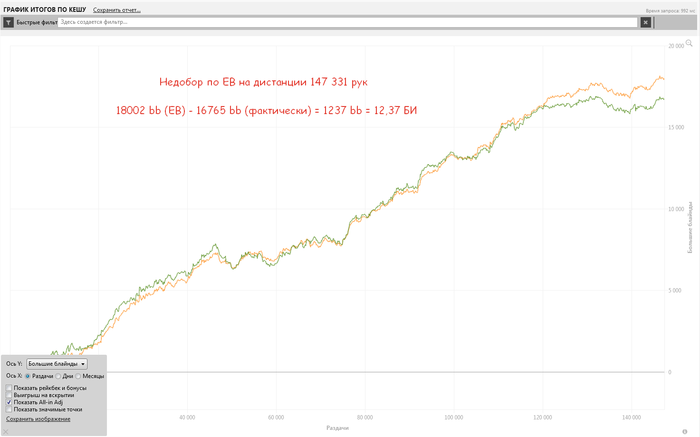
Task: Click the '40 000' X axis label
Action: pyautogui.click(x=187, y=418)
